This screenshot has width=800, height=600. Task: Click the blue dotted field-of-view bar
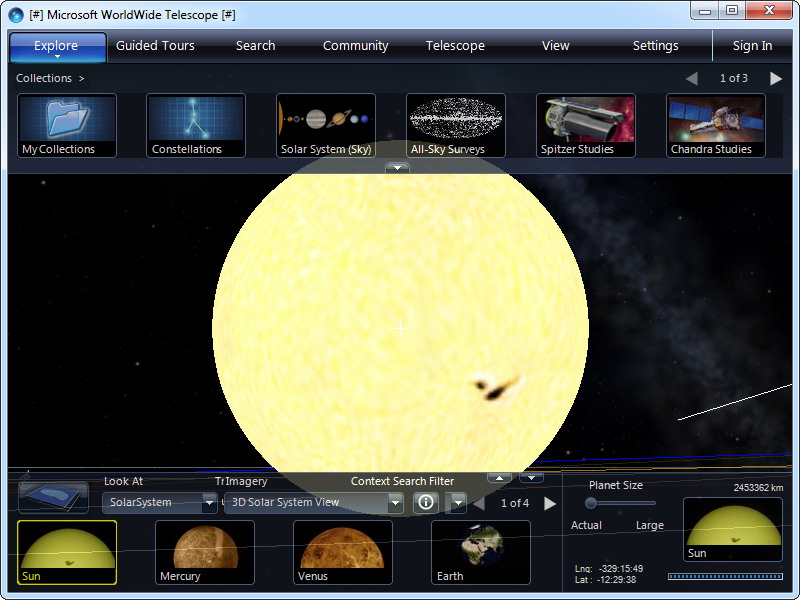[x=725, y=577]
